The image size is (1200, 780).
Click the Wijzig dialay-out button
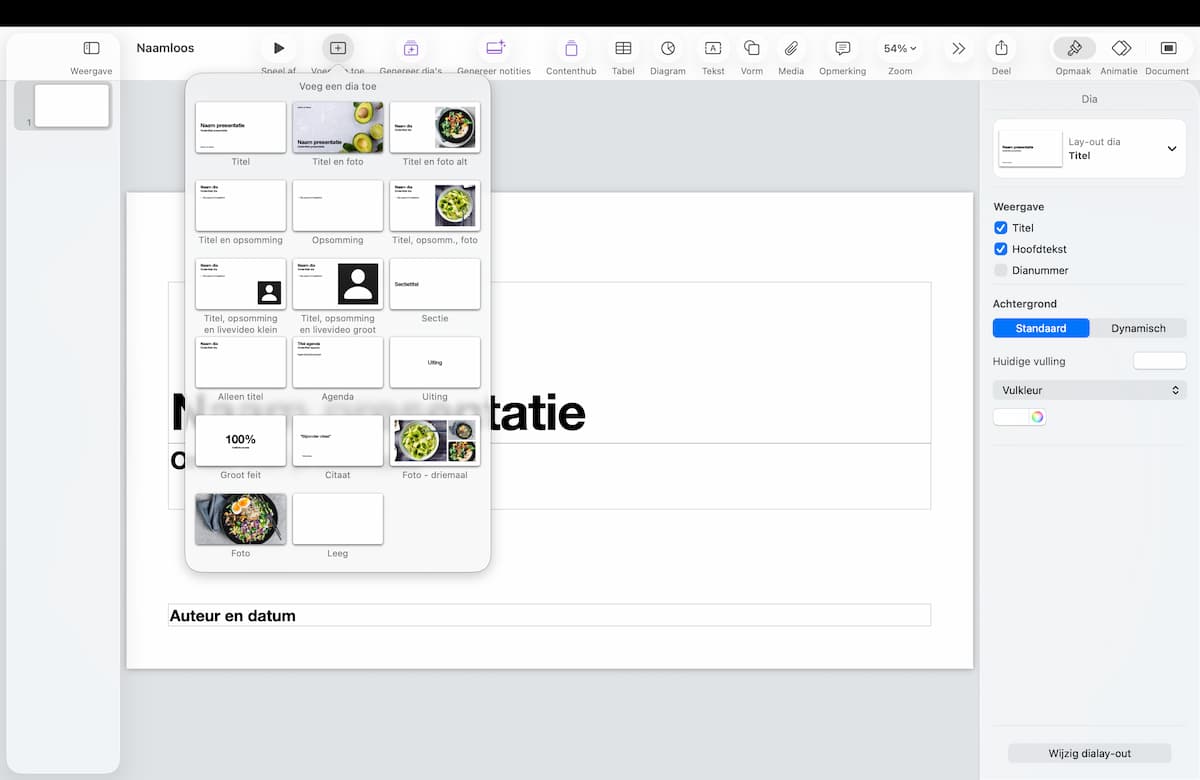tap(1090, 753)
